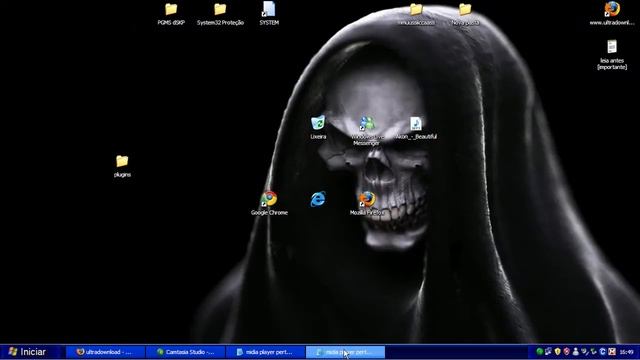This screenshot has height=360, width=640.
Task: Select the Lixeira recycle bin
Action: 318,127
